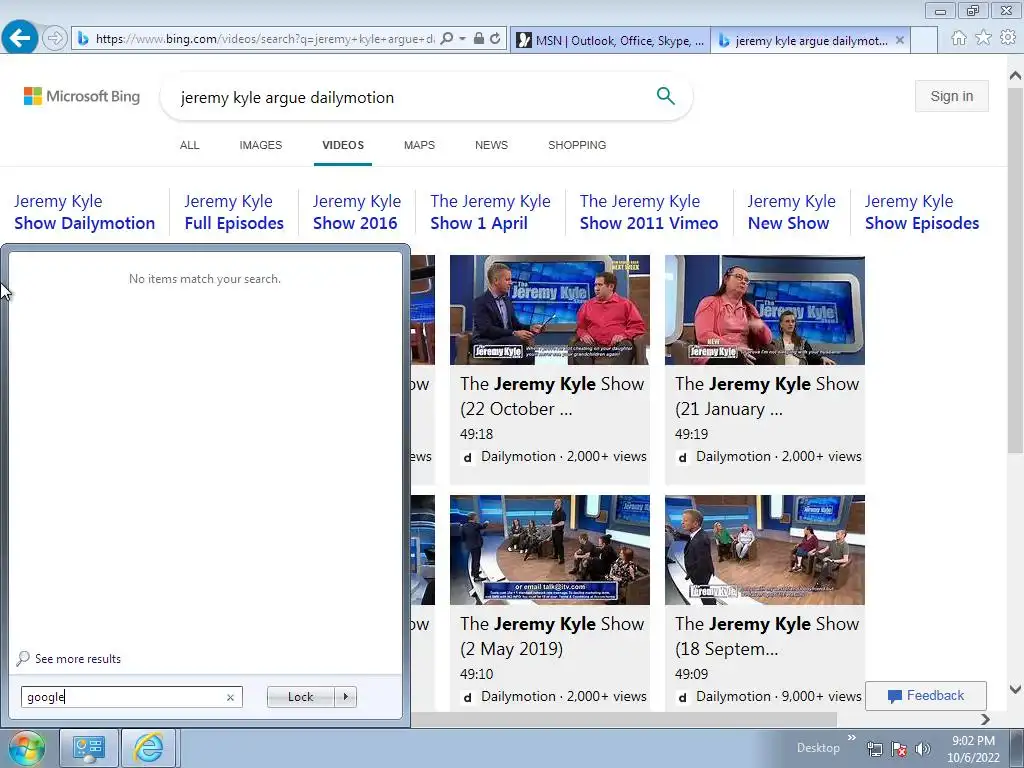
Task: Open The Jeremy Kyle Show 2011 Vimeo suggestion
Action: pyautogui.click(x=649, y=212)
